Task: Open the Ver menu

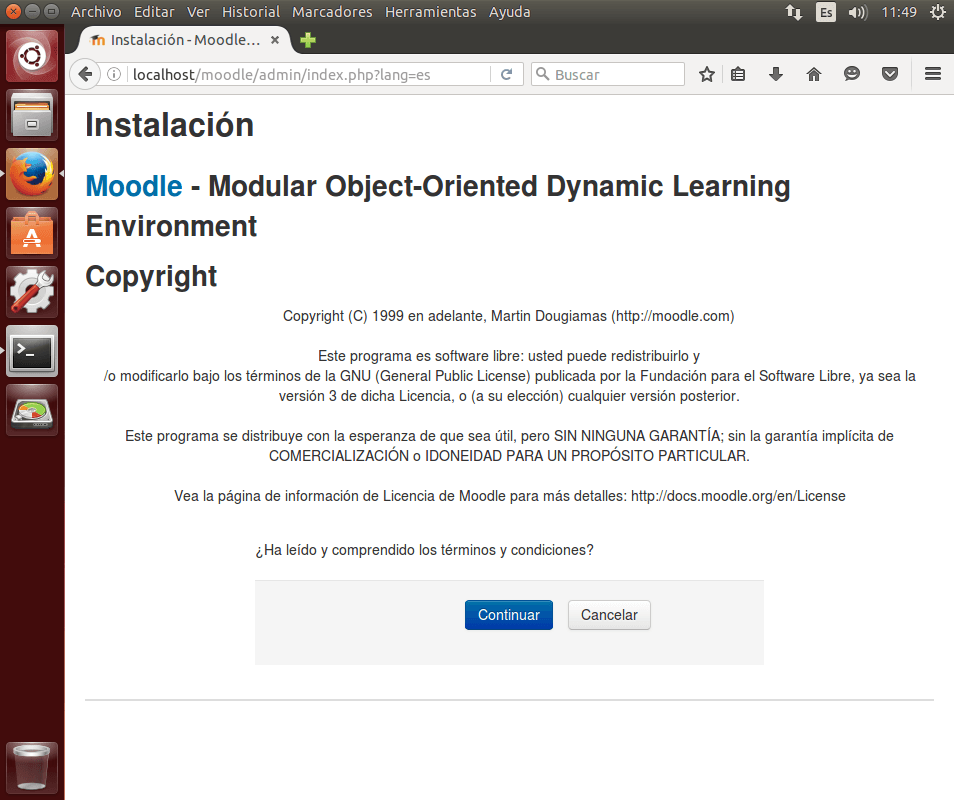Action: click(x=198, y=12)
